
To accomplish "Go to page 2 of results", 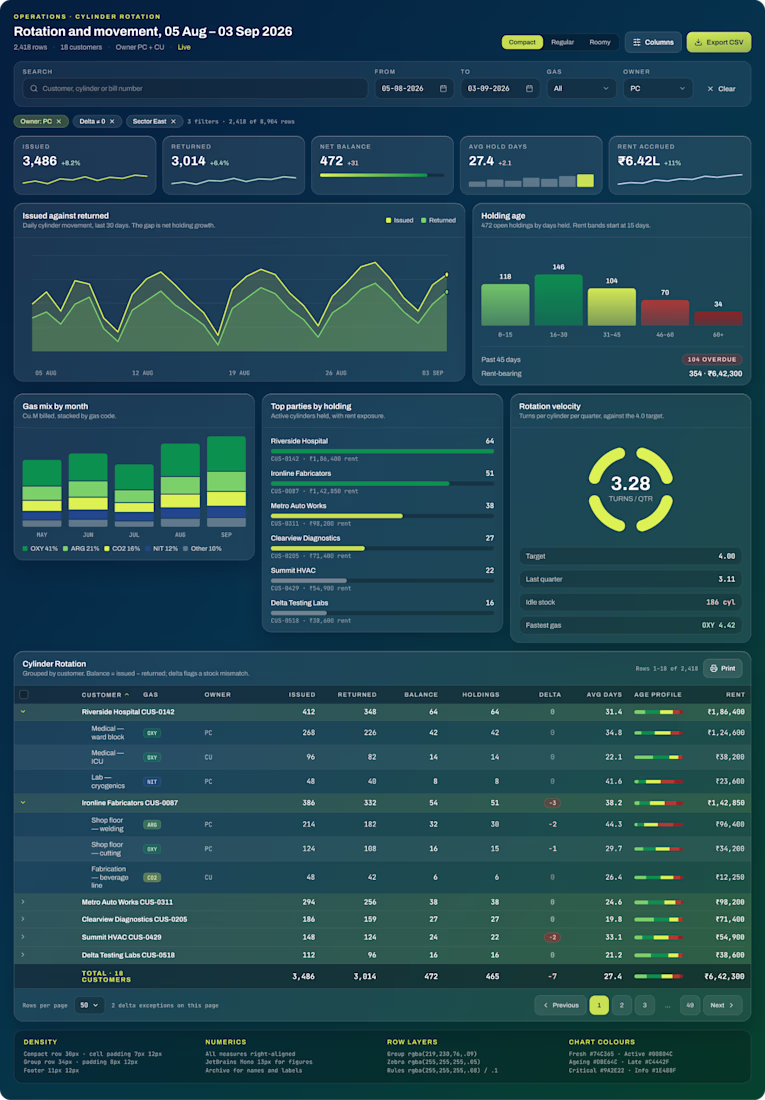I will (x=622, y=1005).
